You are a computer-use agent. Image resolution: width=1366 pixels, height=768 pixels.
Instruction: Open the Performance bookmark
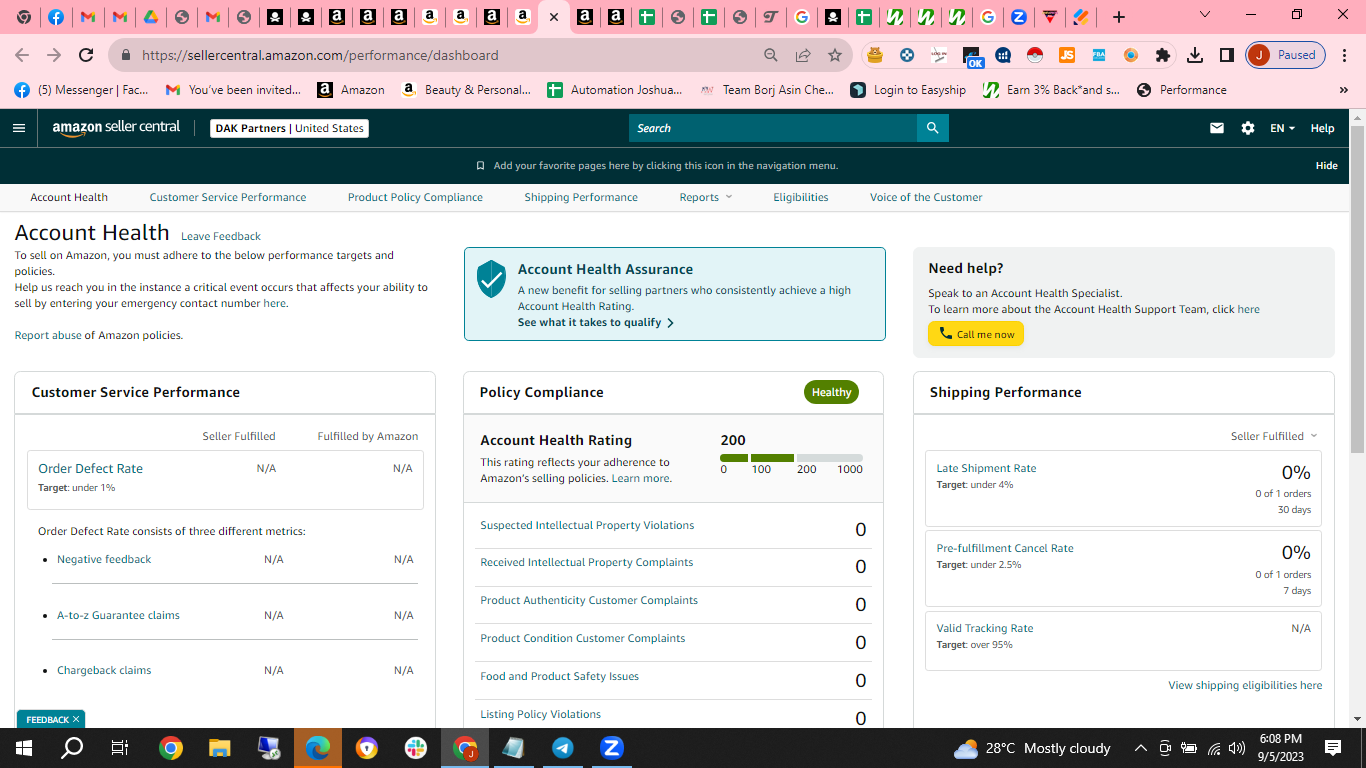tap(1181, 90)
